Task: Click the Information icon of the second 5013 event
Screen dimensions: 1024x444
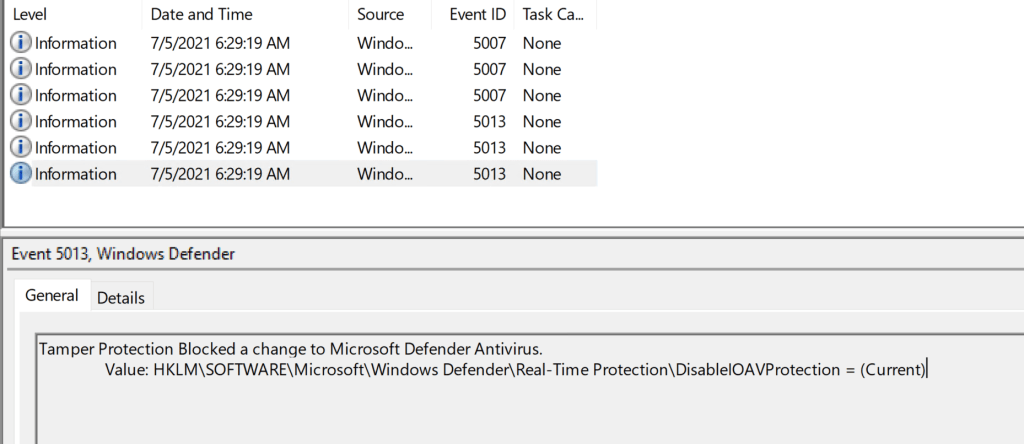Action: click(21, 147)
